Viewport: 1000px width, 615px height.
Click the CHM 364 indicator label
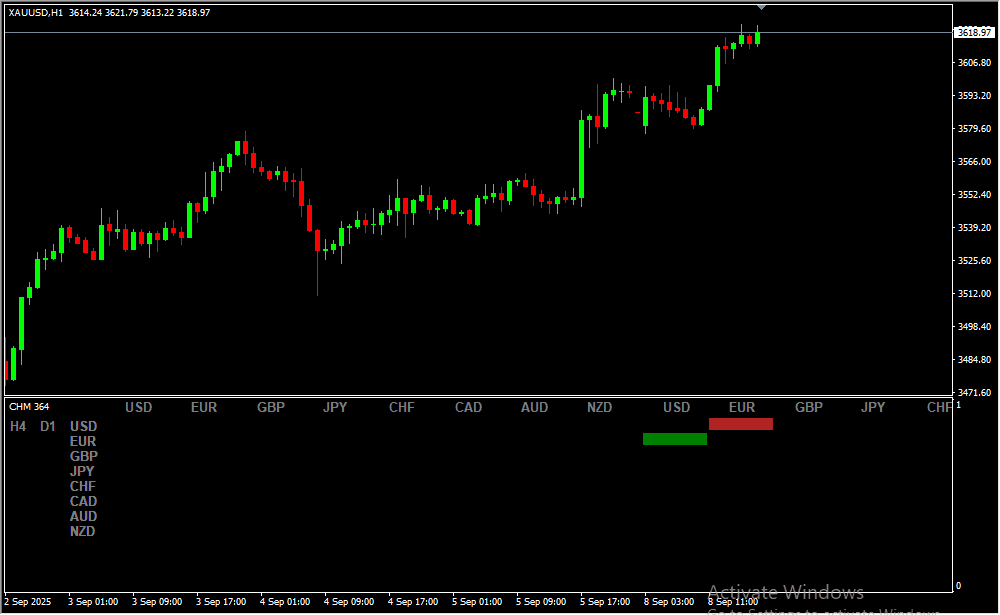pos(28,407)
